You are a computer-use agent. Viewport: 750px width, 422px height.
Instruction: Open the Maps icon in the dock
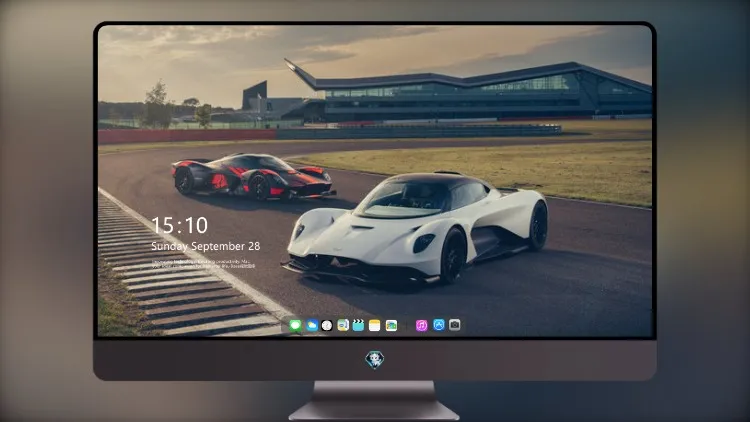343,325
